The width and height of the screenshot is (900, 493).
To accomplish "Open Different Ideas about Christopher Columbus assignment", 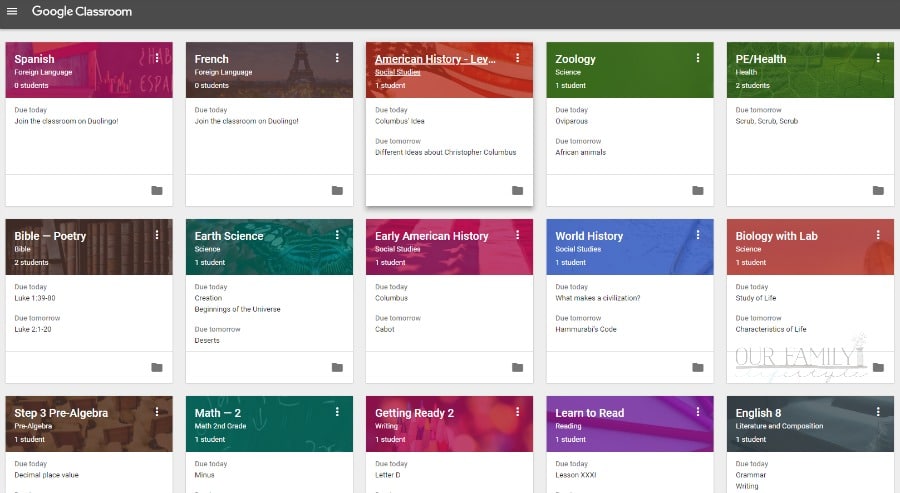I will click(x=445, y=152).
